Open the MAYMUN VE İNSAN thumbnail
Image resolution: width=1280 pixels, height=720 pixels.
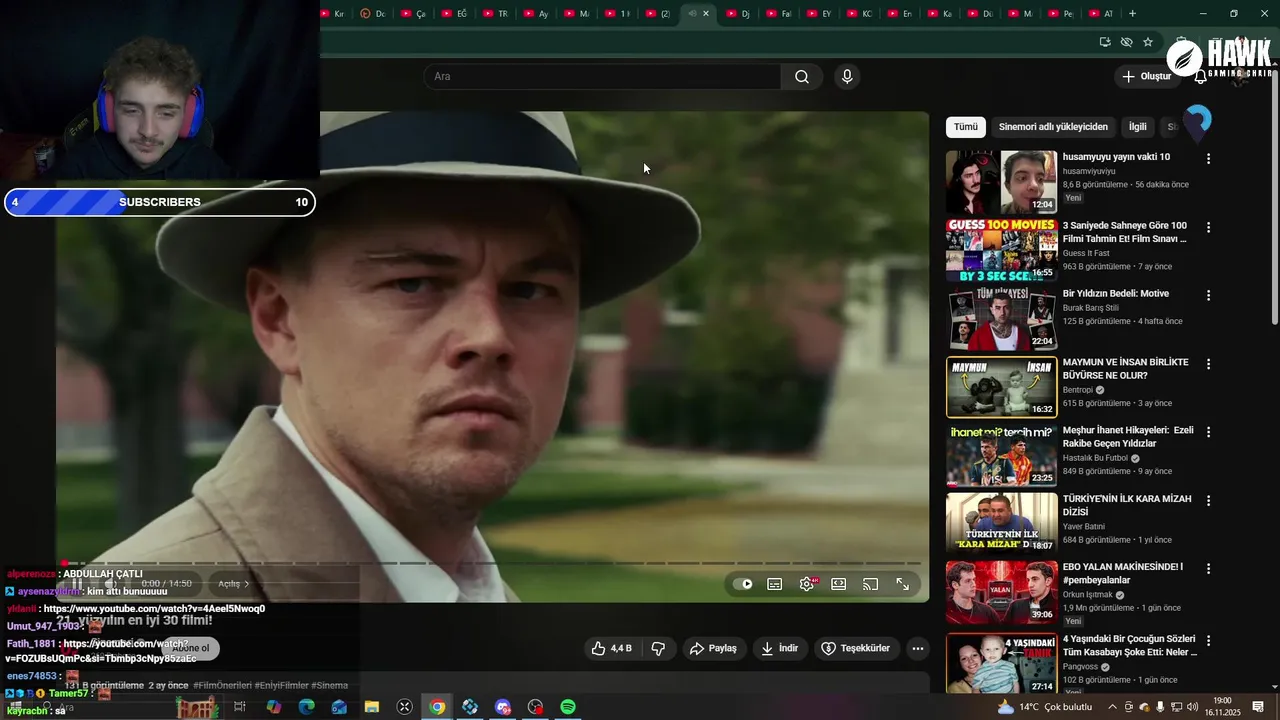coord(1001,387)
